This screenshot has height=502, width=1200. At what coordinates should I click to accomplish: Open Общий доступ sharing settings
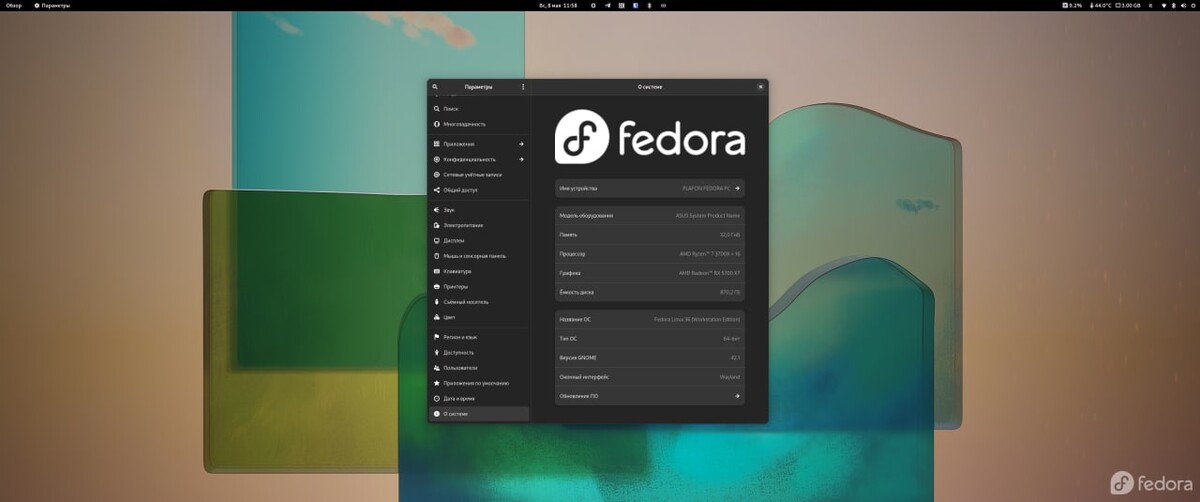478,190
